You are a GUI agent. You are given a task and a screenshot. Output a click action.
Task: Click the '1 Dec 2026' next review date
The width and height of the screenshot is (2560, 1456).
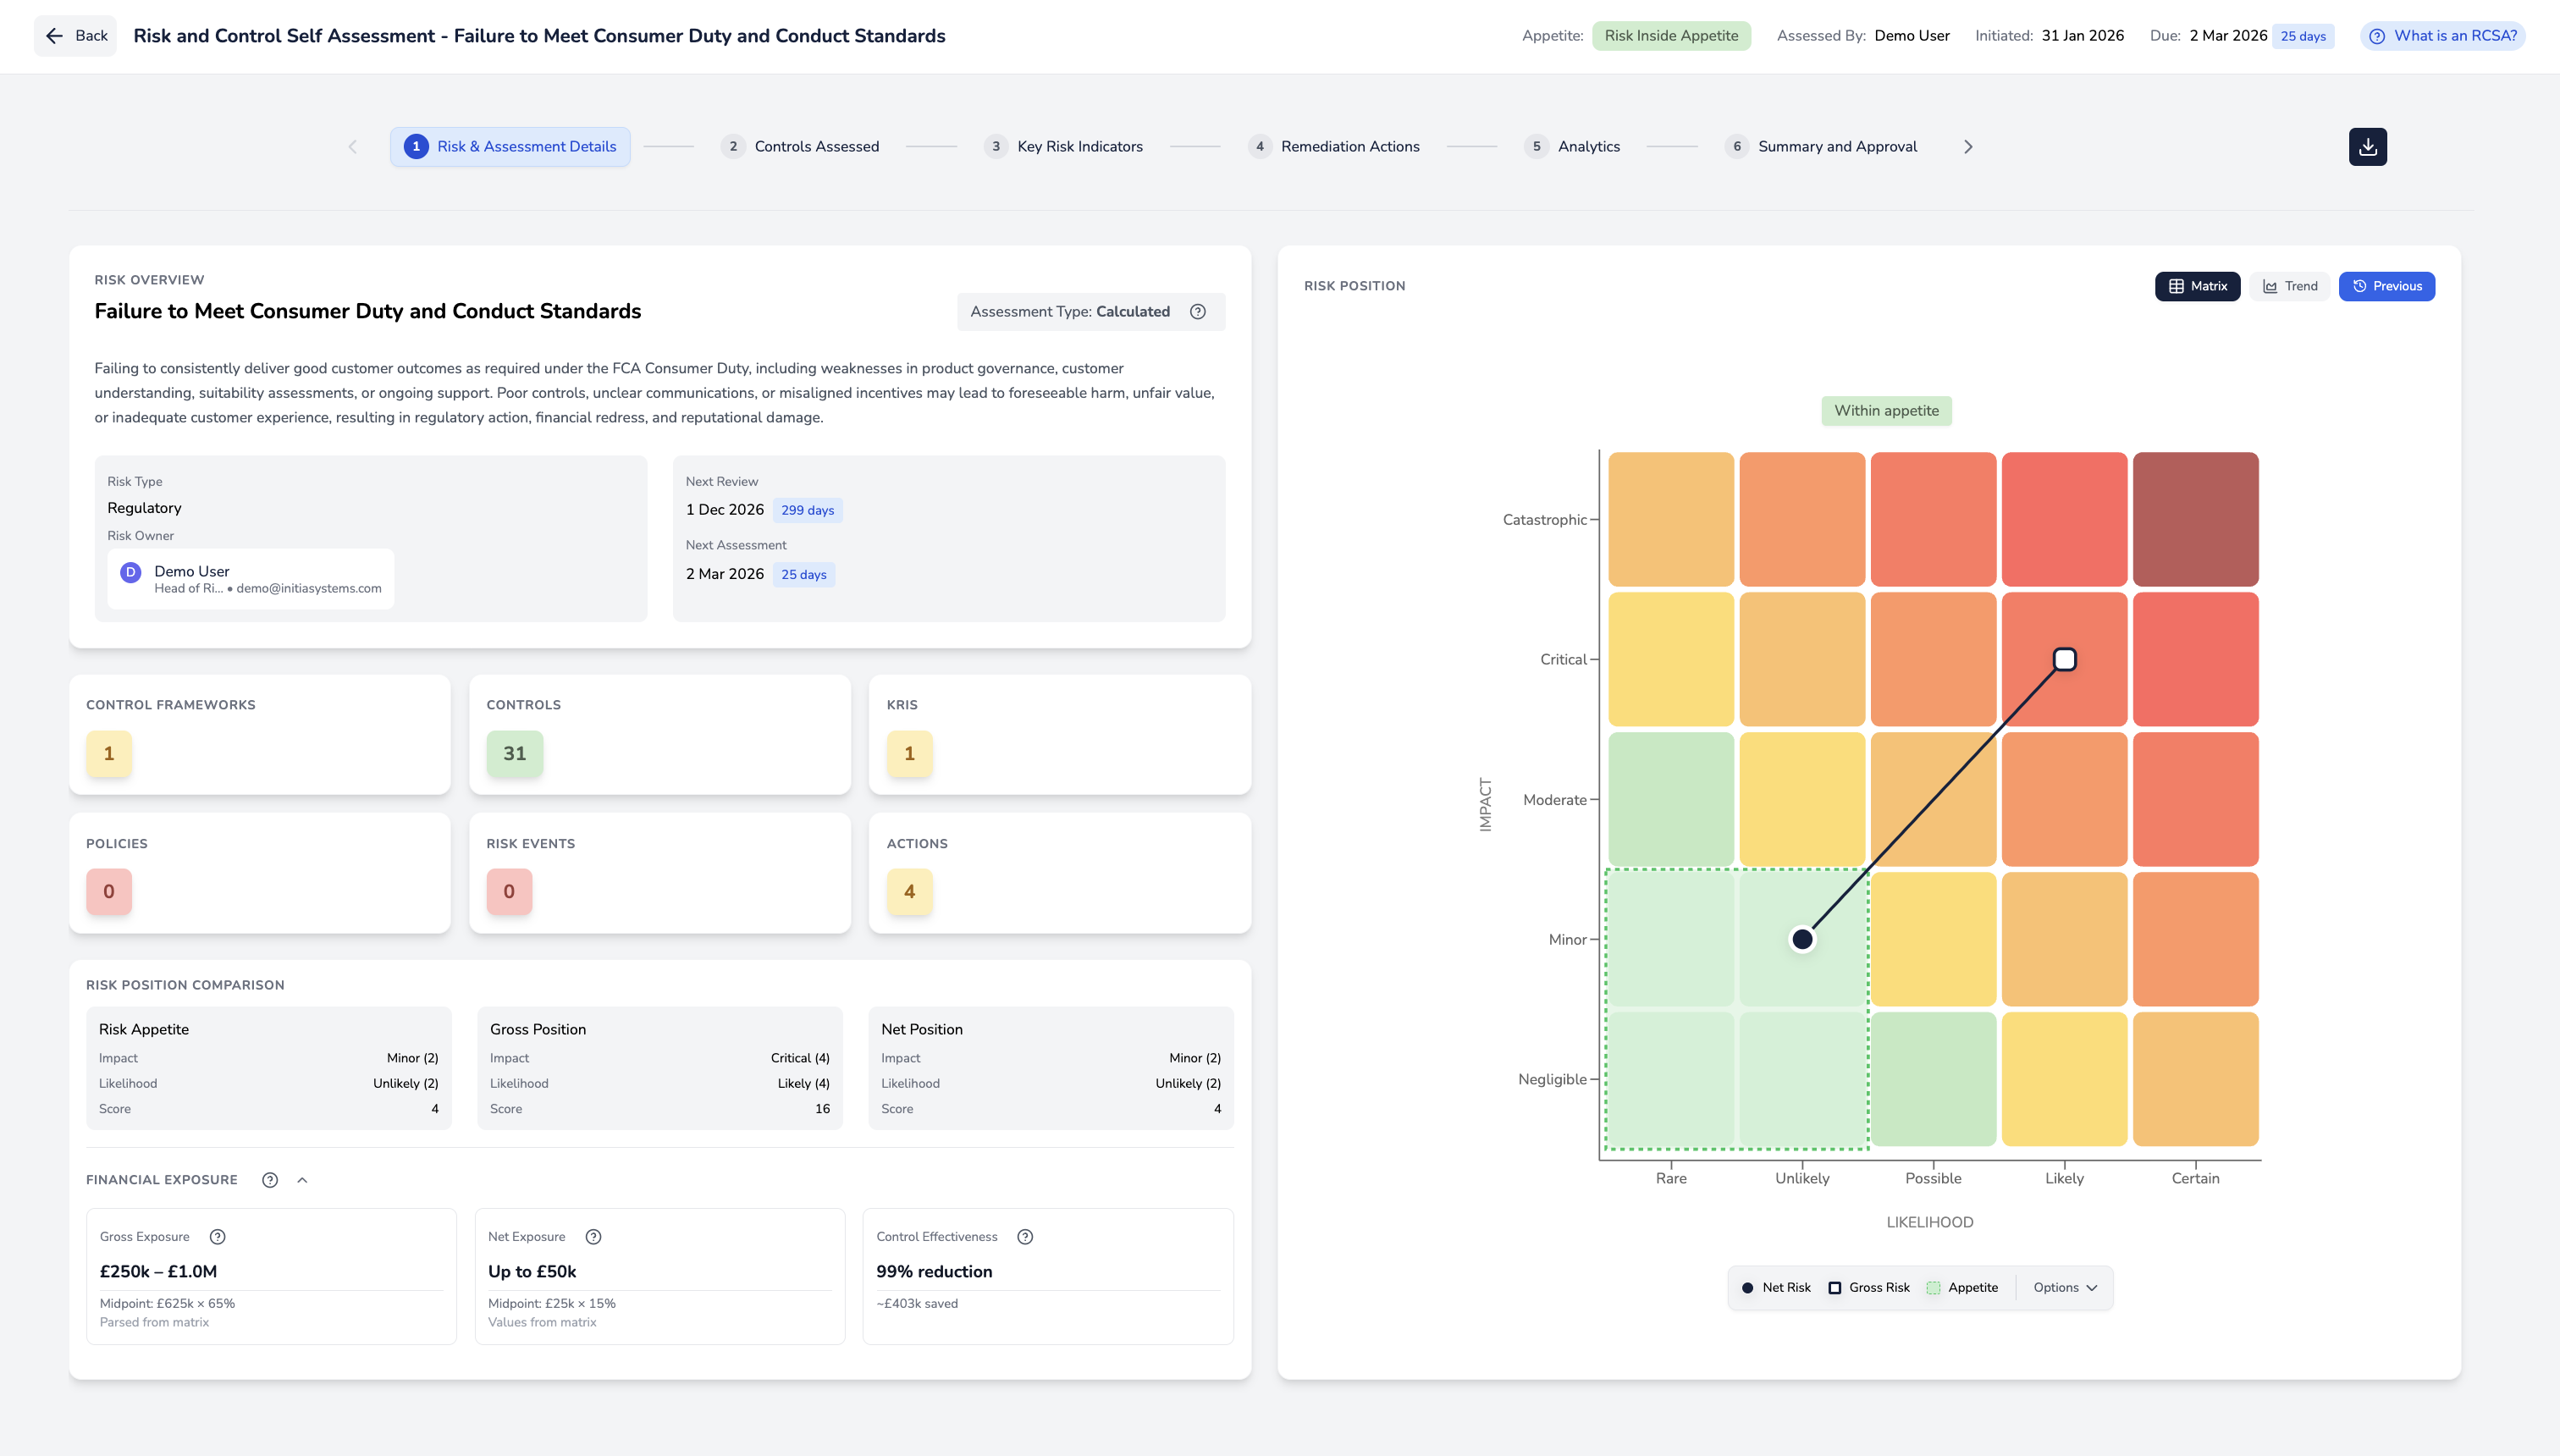click(x=725, y=510)
